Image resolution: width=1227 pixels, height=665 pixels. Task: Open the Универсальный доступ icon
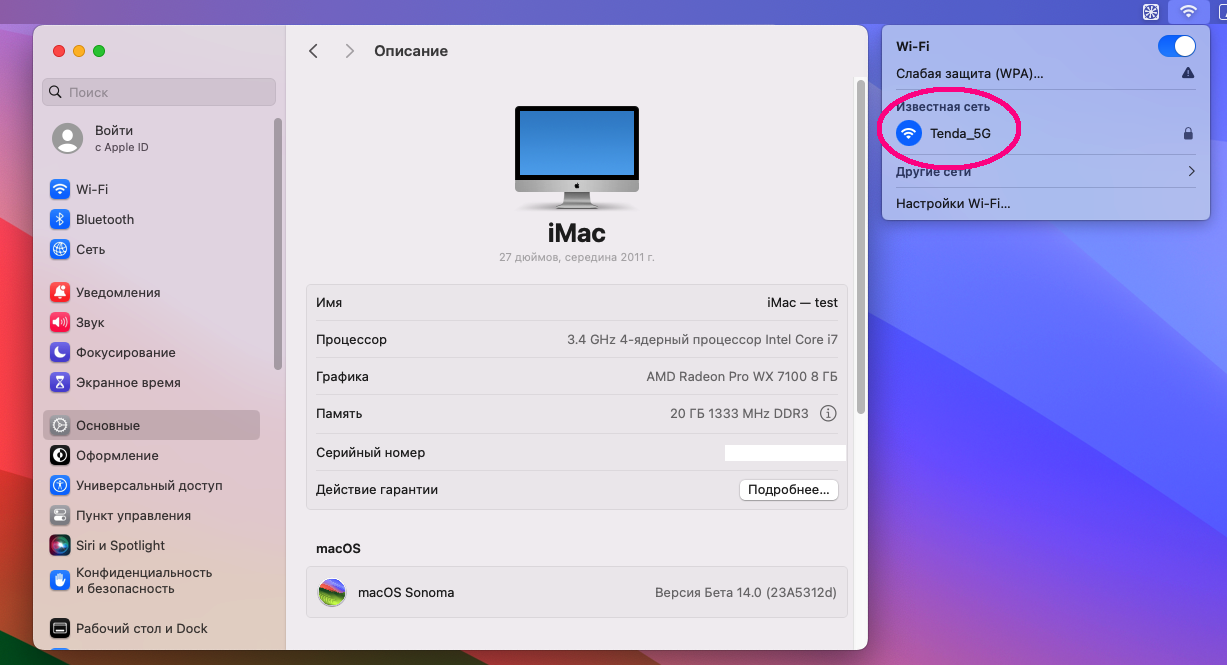60,485
